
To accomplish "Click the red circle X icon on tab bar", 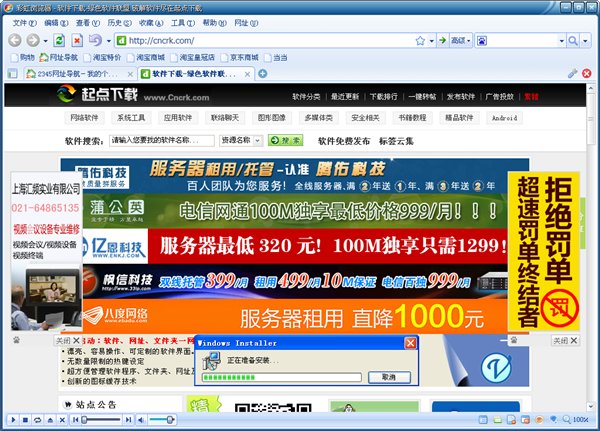I will [x=587, y=73].
